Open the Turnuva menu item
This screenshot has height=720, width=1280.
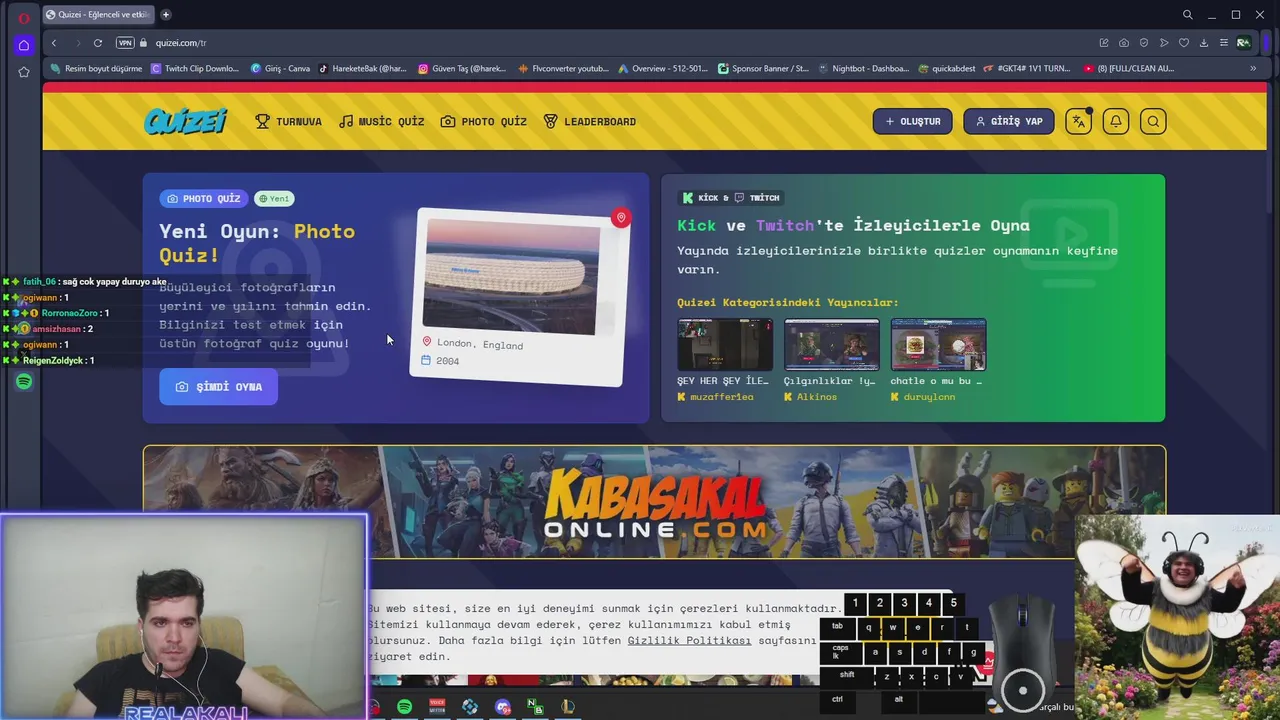(x=288, y=121)
